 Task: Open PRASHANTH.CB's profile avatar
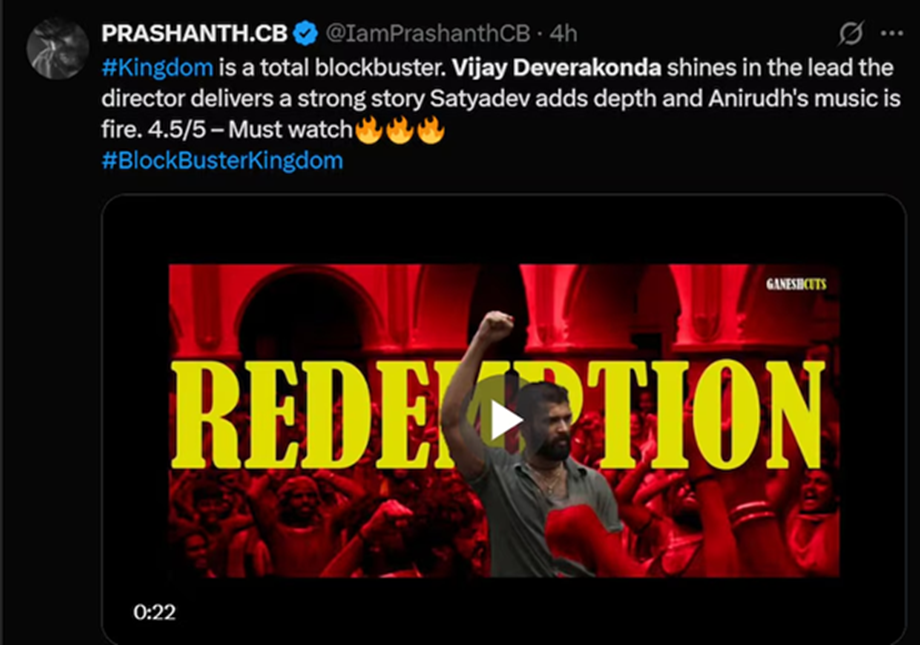(58, 48)
